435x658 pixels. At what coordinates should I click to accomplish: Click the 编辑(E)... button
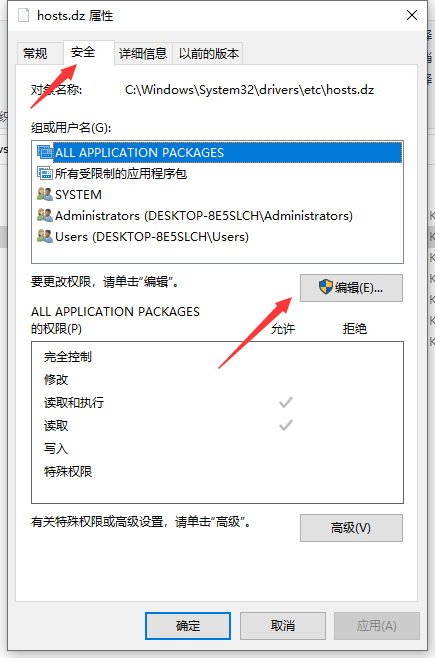coord(351,288)
